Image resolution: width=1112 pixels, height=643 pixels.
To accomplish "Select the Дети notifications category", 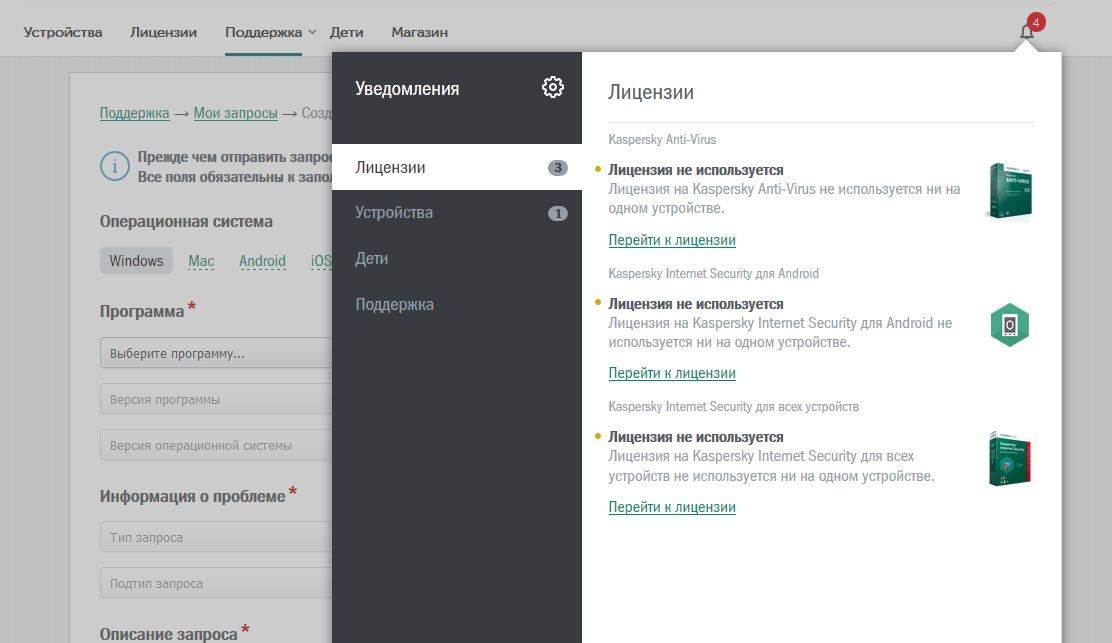I will tap(457, 259).
